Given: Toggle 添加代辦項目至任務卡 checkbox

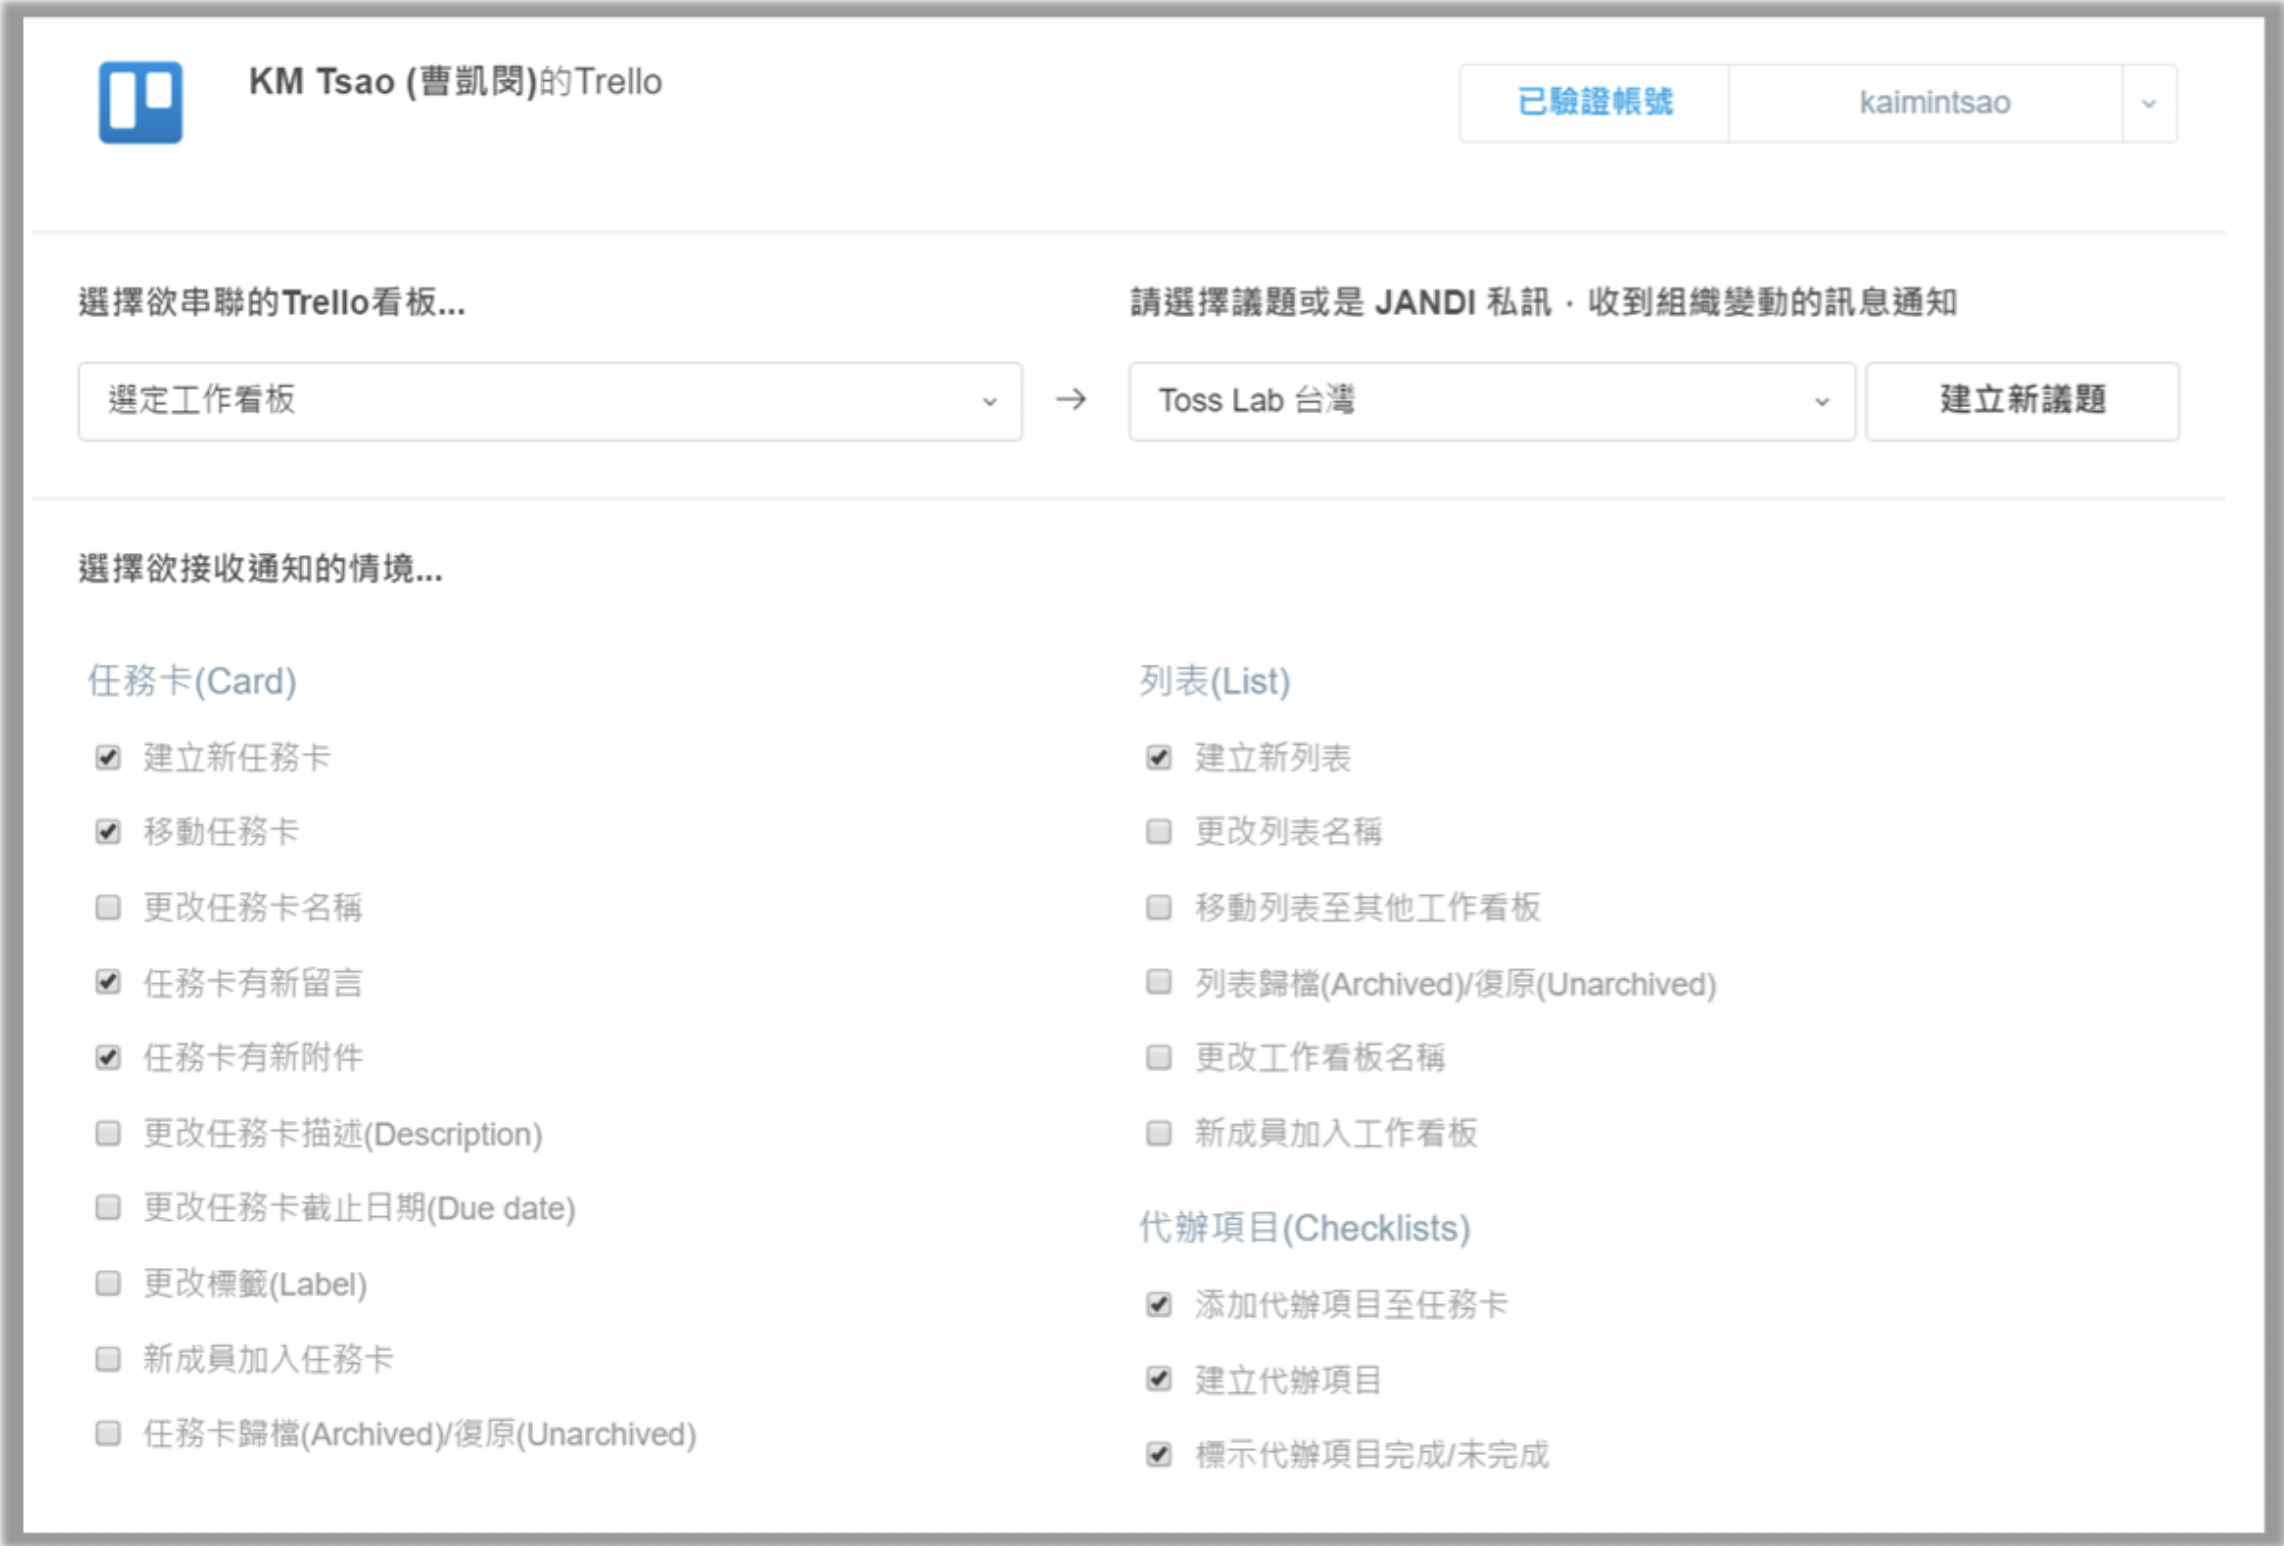Looking at the screenshot, I should (x=1159, y=1305).
